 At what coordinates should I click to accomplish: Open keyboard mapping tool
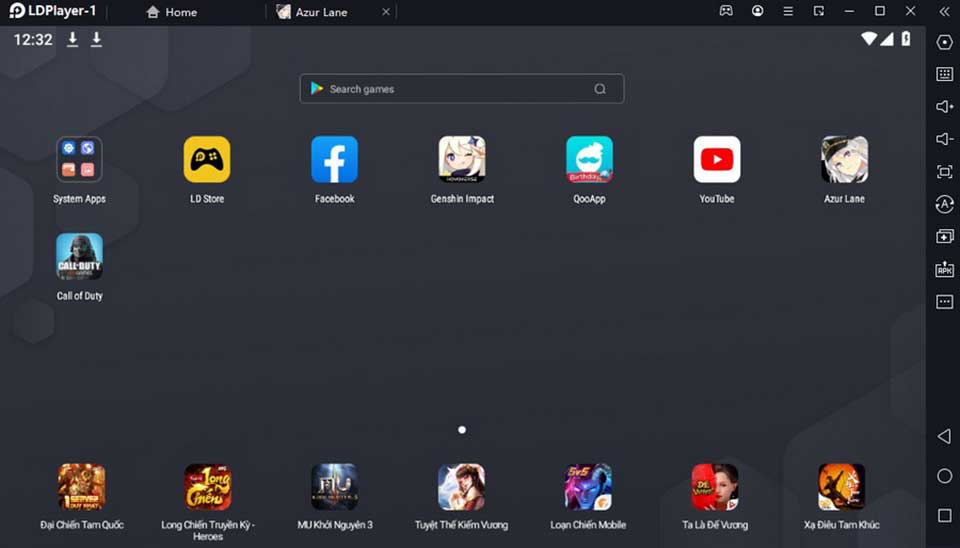click(x=945, y=75)
